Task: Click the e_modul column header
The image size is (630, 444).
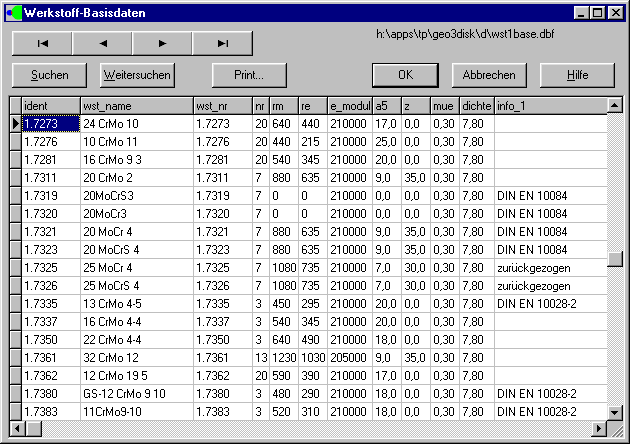Action: 349,105
